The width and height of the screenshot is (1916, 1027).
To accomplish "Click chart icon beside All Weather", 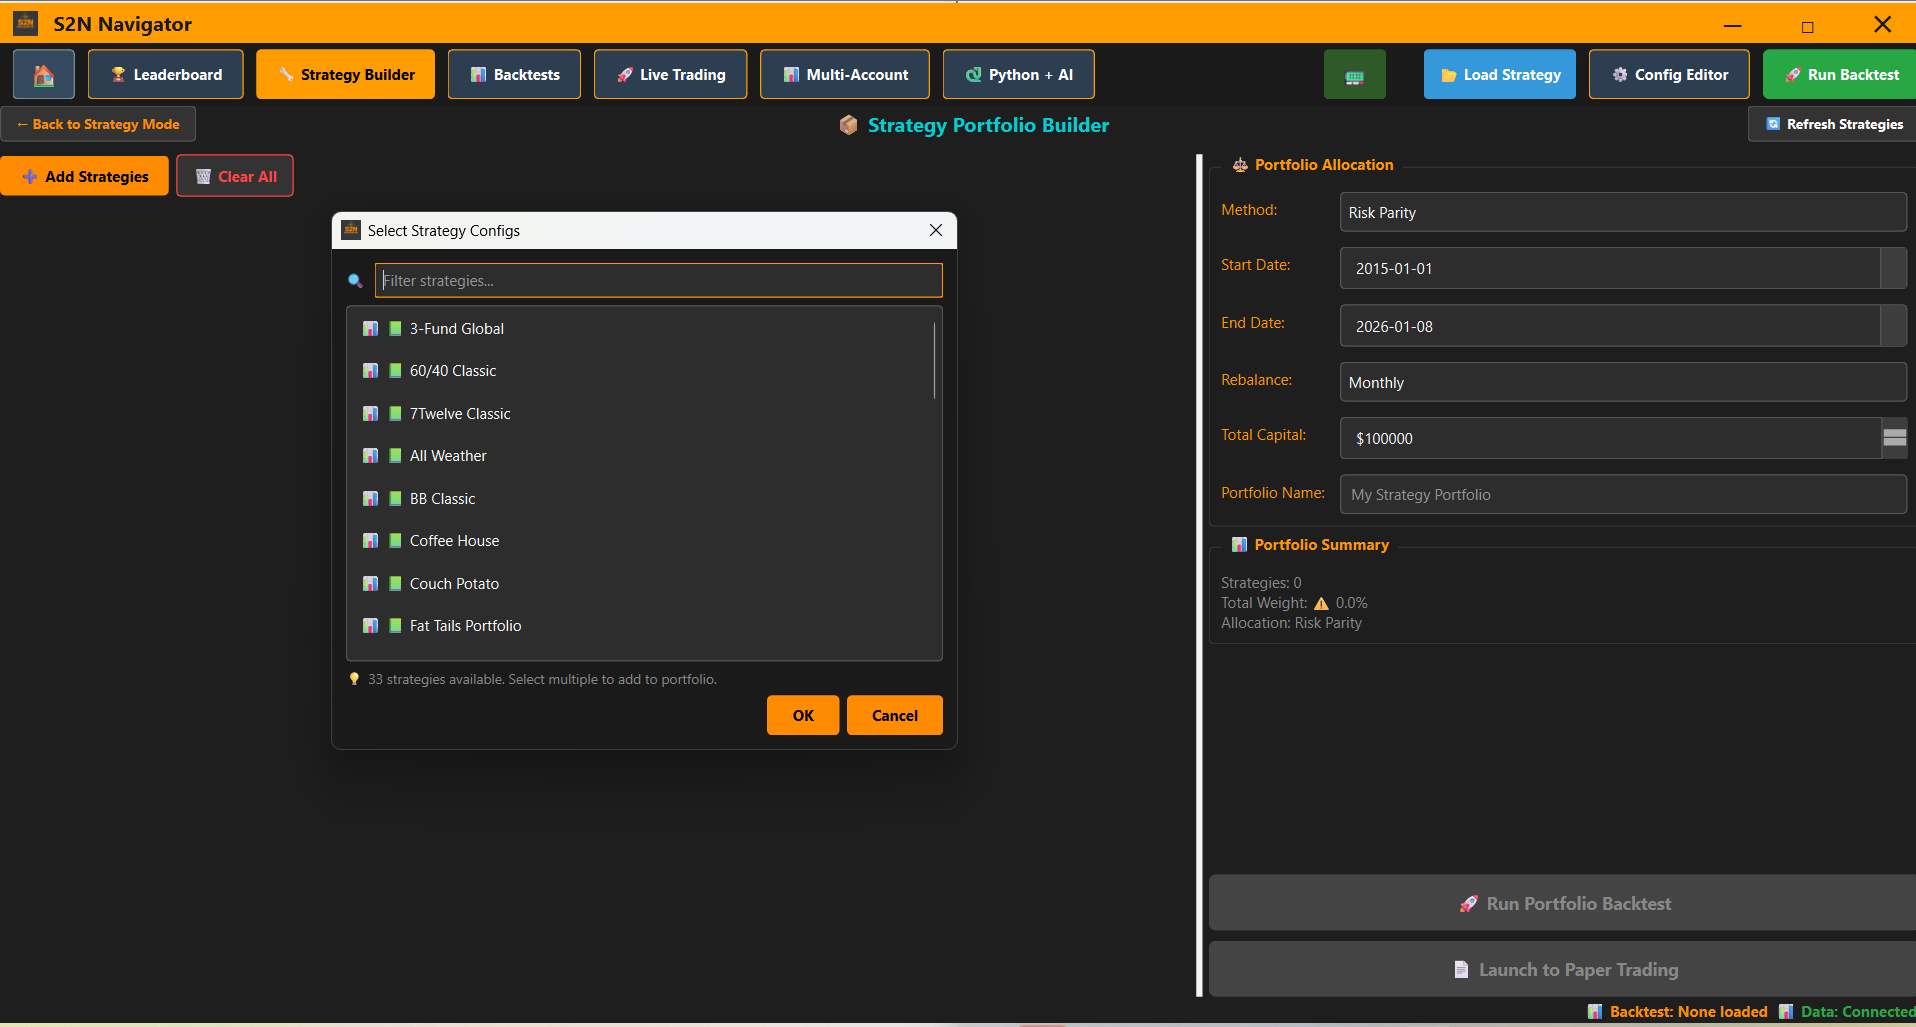I will click(x=370, y=456).
